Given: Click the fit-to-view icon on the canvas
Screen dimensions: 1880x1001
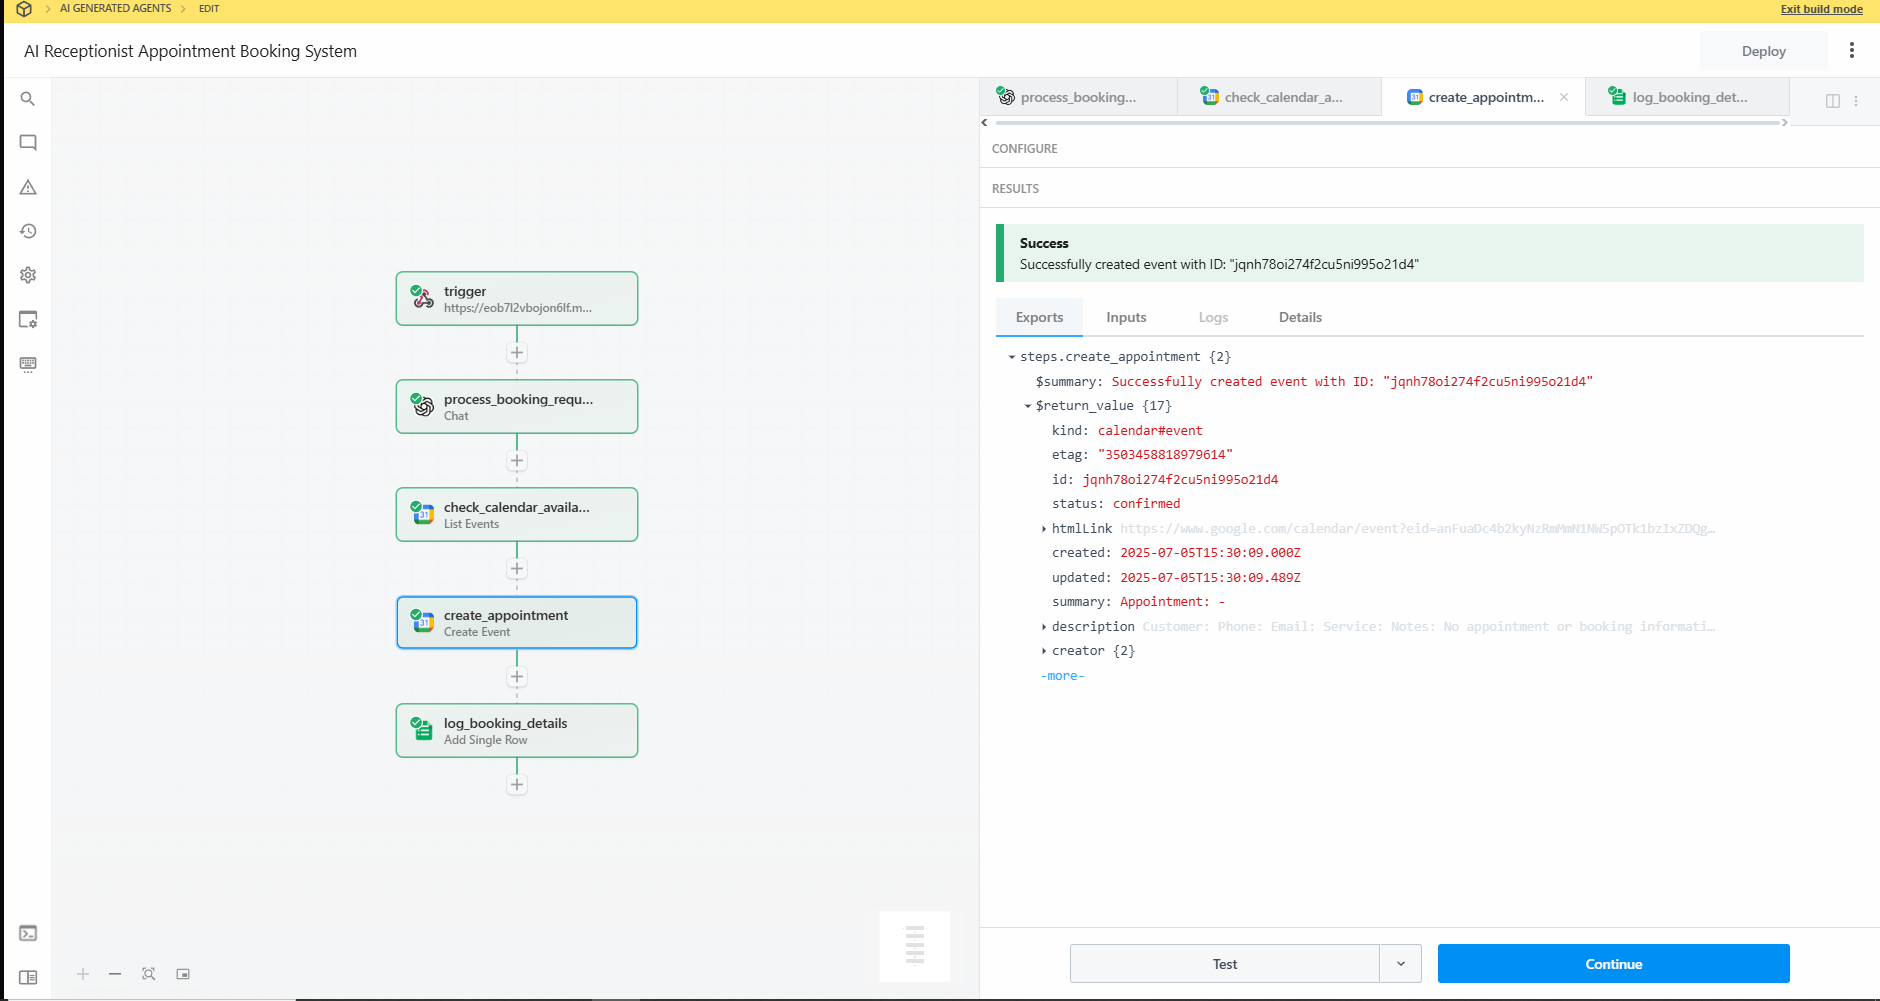Looking at the screenshot, I should click(x=149, y=974).
